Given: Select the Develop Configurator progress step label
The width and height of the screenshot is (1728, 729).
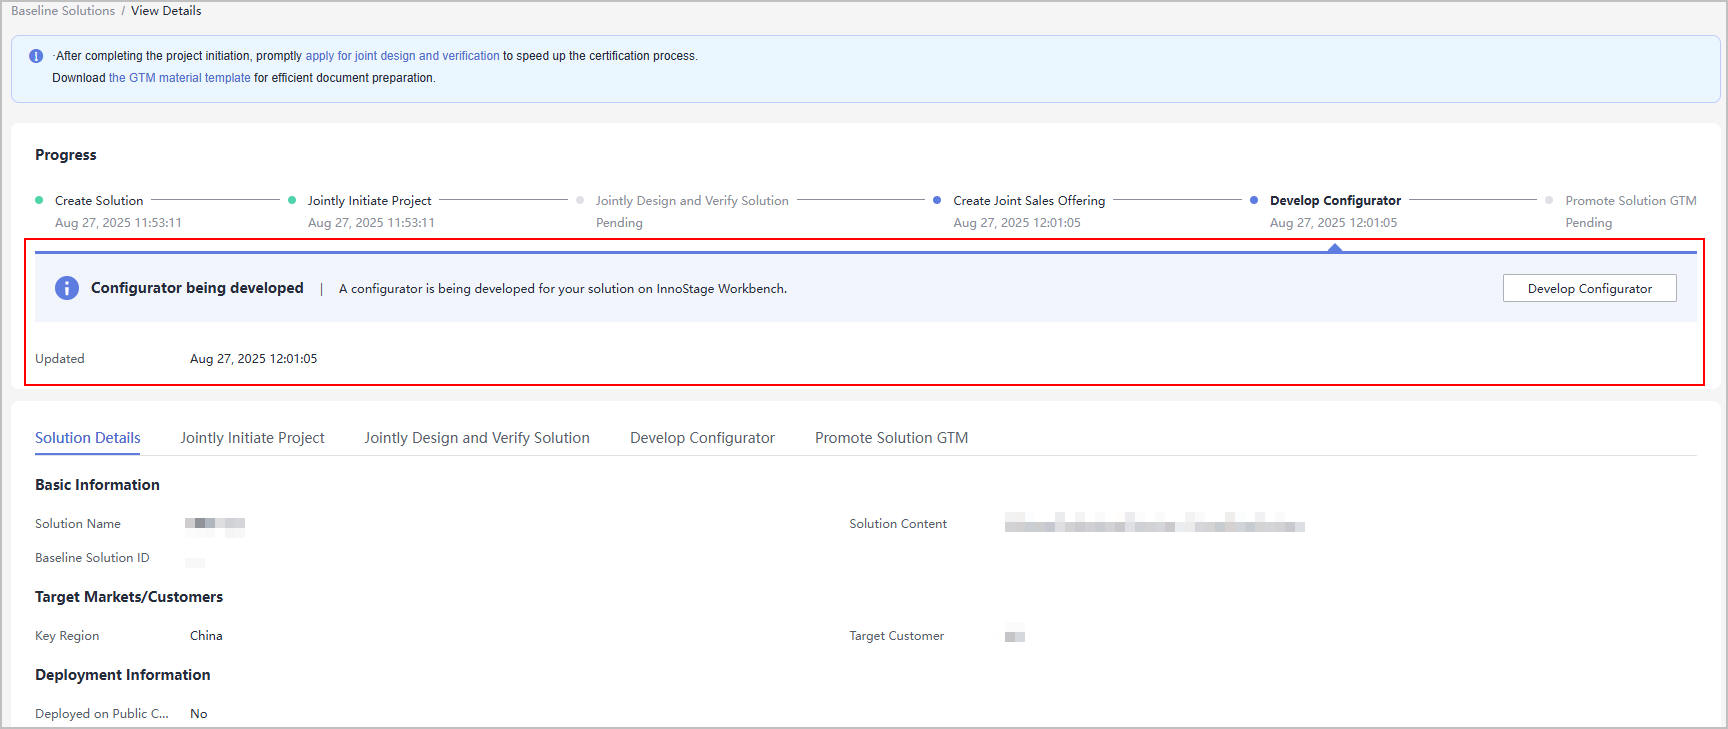Looking at the screenshot, I should [1335, 201].
